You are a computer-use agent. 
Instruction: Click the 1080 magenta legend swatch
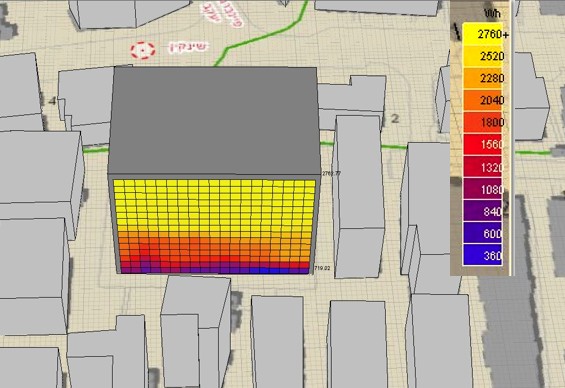pyautogui.click(x=482, y=189)
